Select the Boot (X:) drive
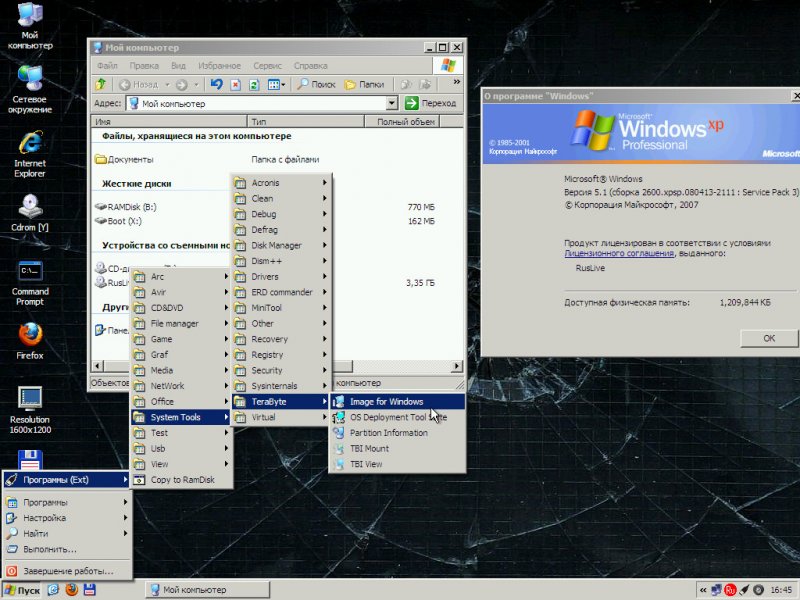800x600 pixels. pos(118,221)
